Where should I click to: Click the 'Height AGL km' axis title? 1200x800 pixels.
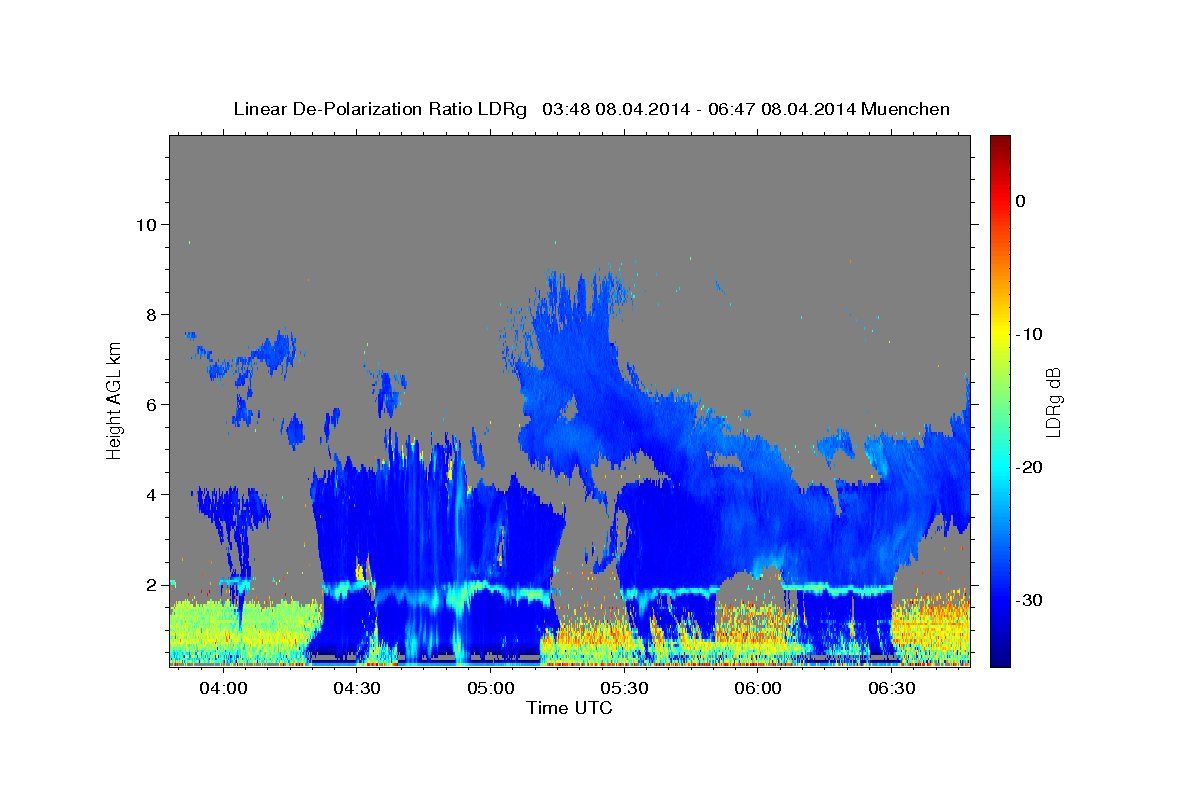click(114, 399)
